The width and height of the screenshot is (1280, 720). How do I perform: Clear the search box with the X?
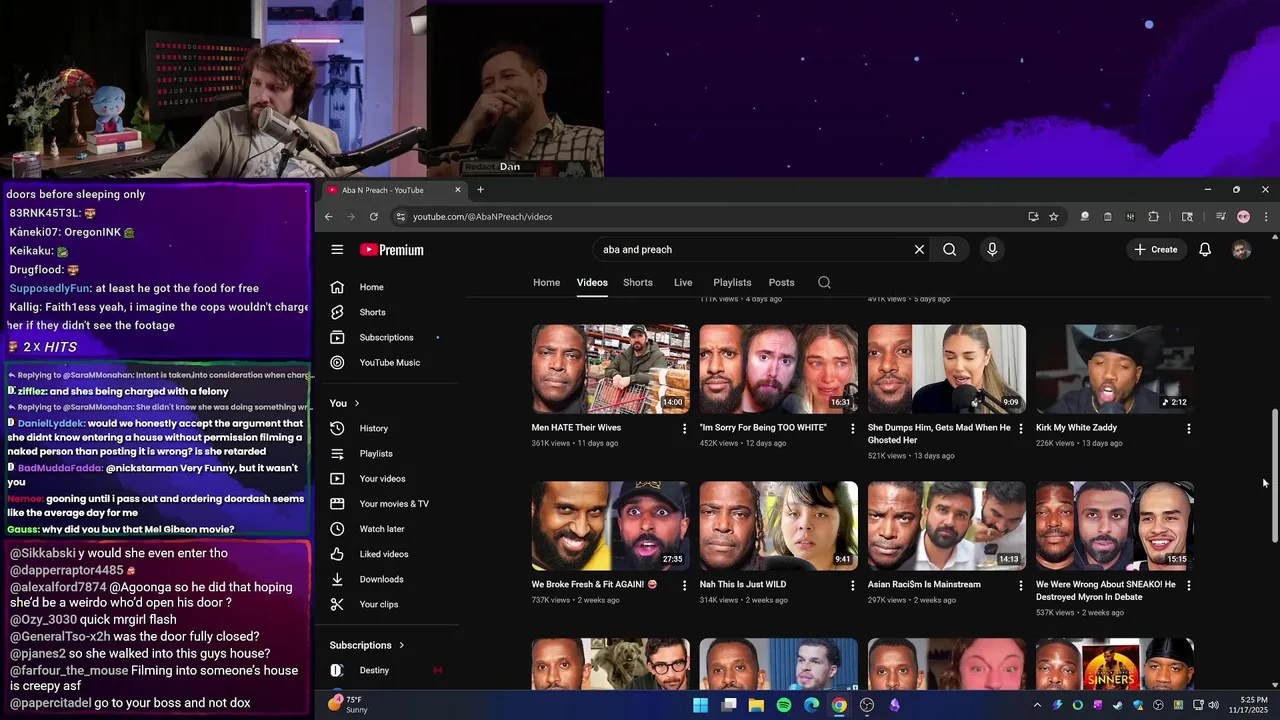[919, 250]
